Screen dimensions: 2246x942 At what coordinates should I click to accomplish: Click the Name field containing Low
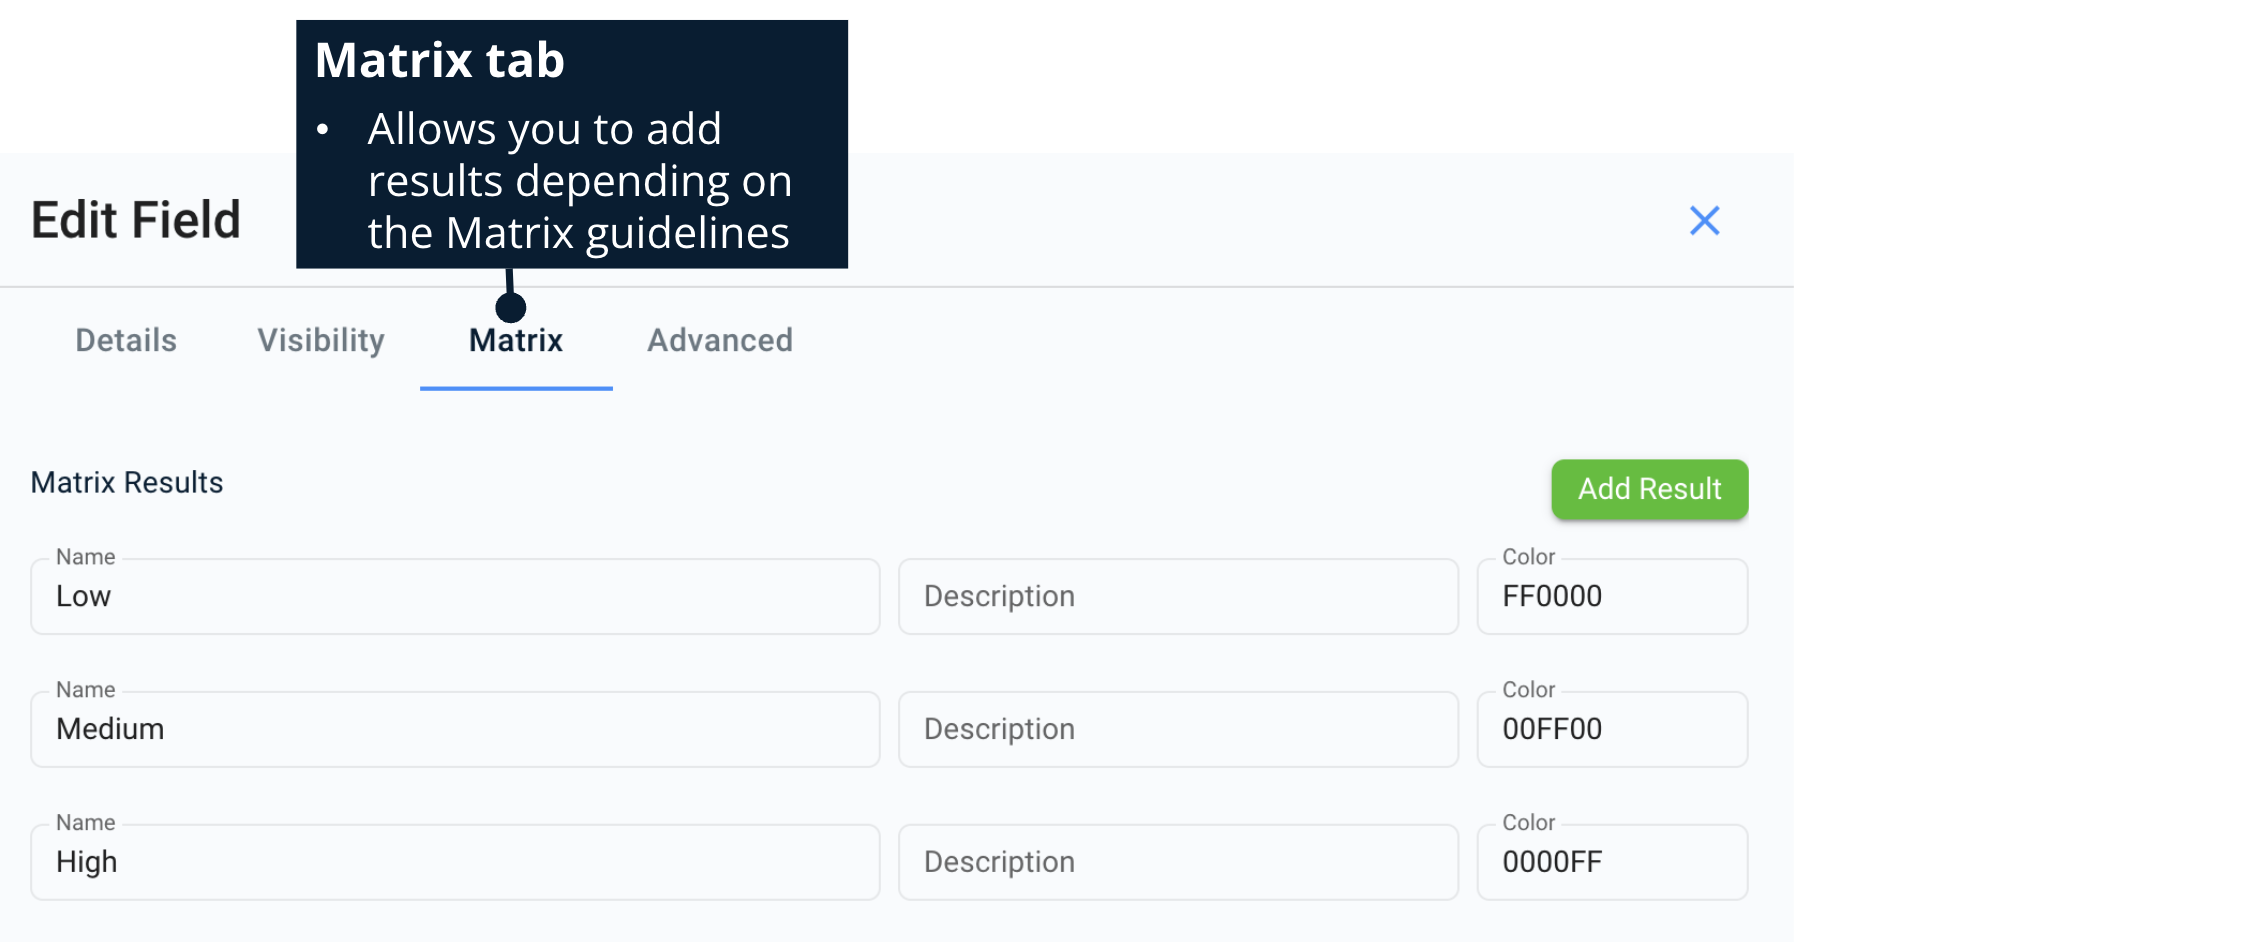(x=455, y=596)
